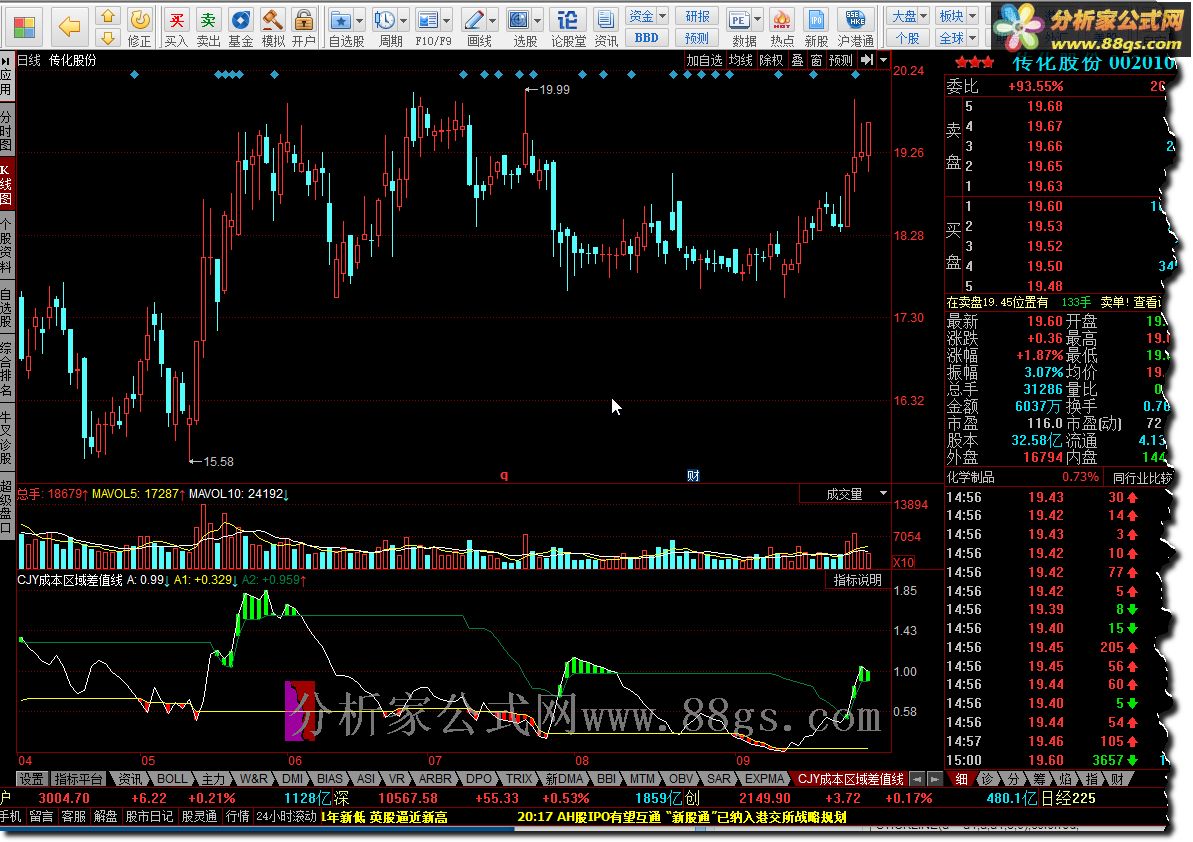Select the 分时图 sidebar tab
This screenshot has width=1193, height=842.
point(6,129)
